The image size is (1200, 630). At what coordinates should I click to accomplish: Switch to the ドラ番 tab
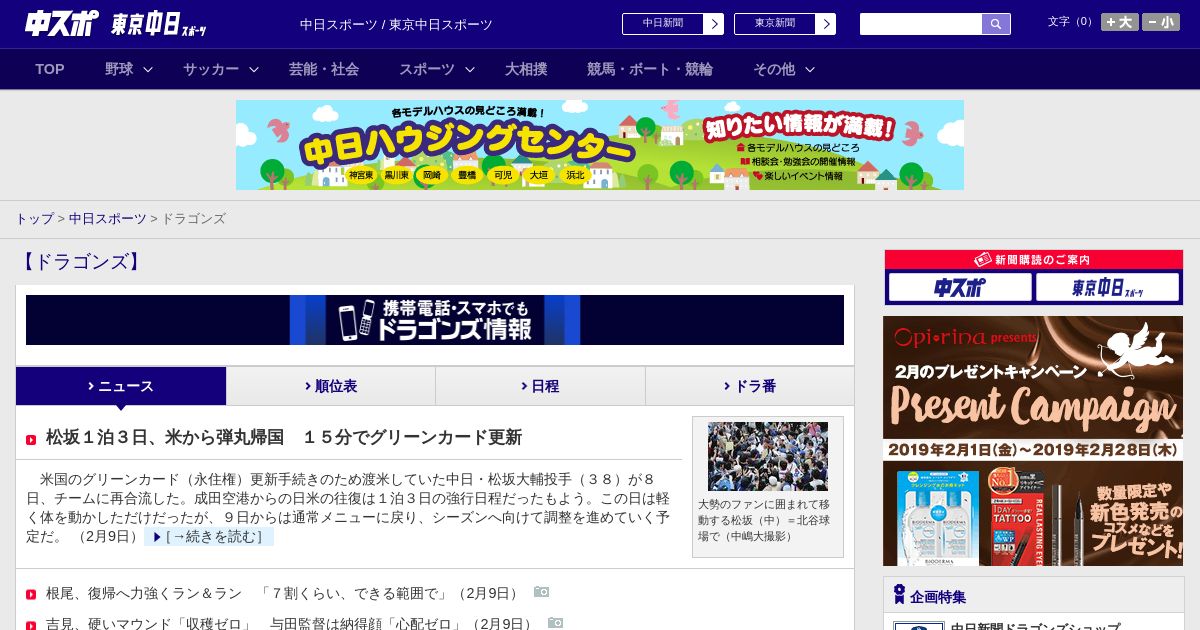point(750,386)
